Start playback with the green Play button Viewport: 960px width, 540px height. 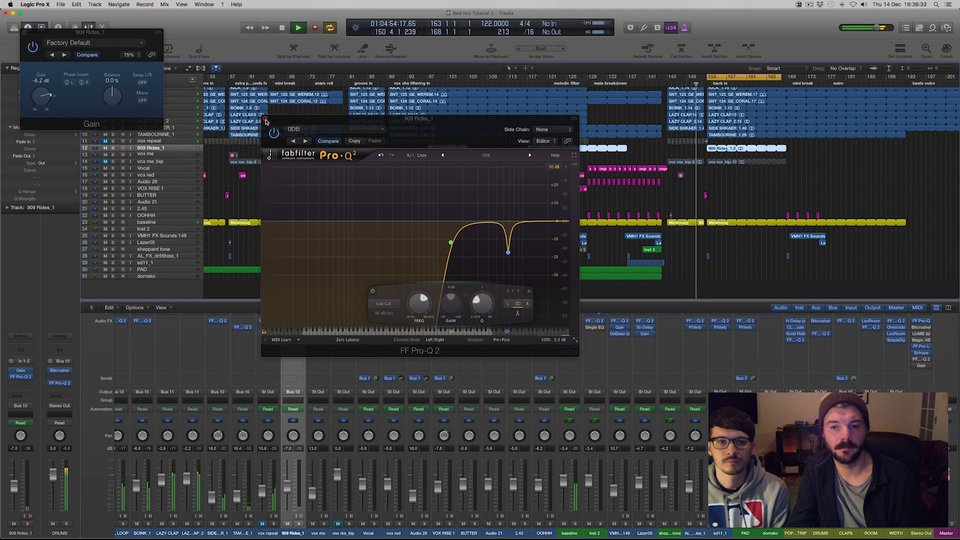point(298,28)
